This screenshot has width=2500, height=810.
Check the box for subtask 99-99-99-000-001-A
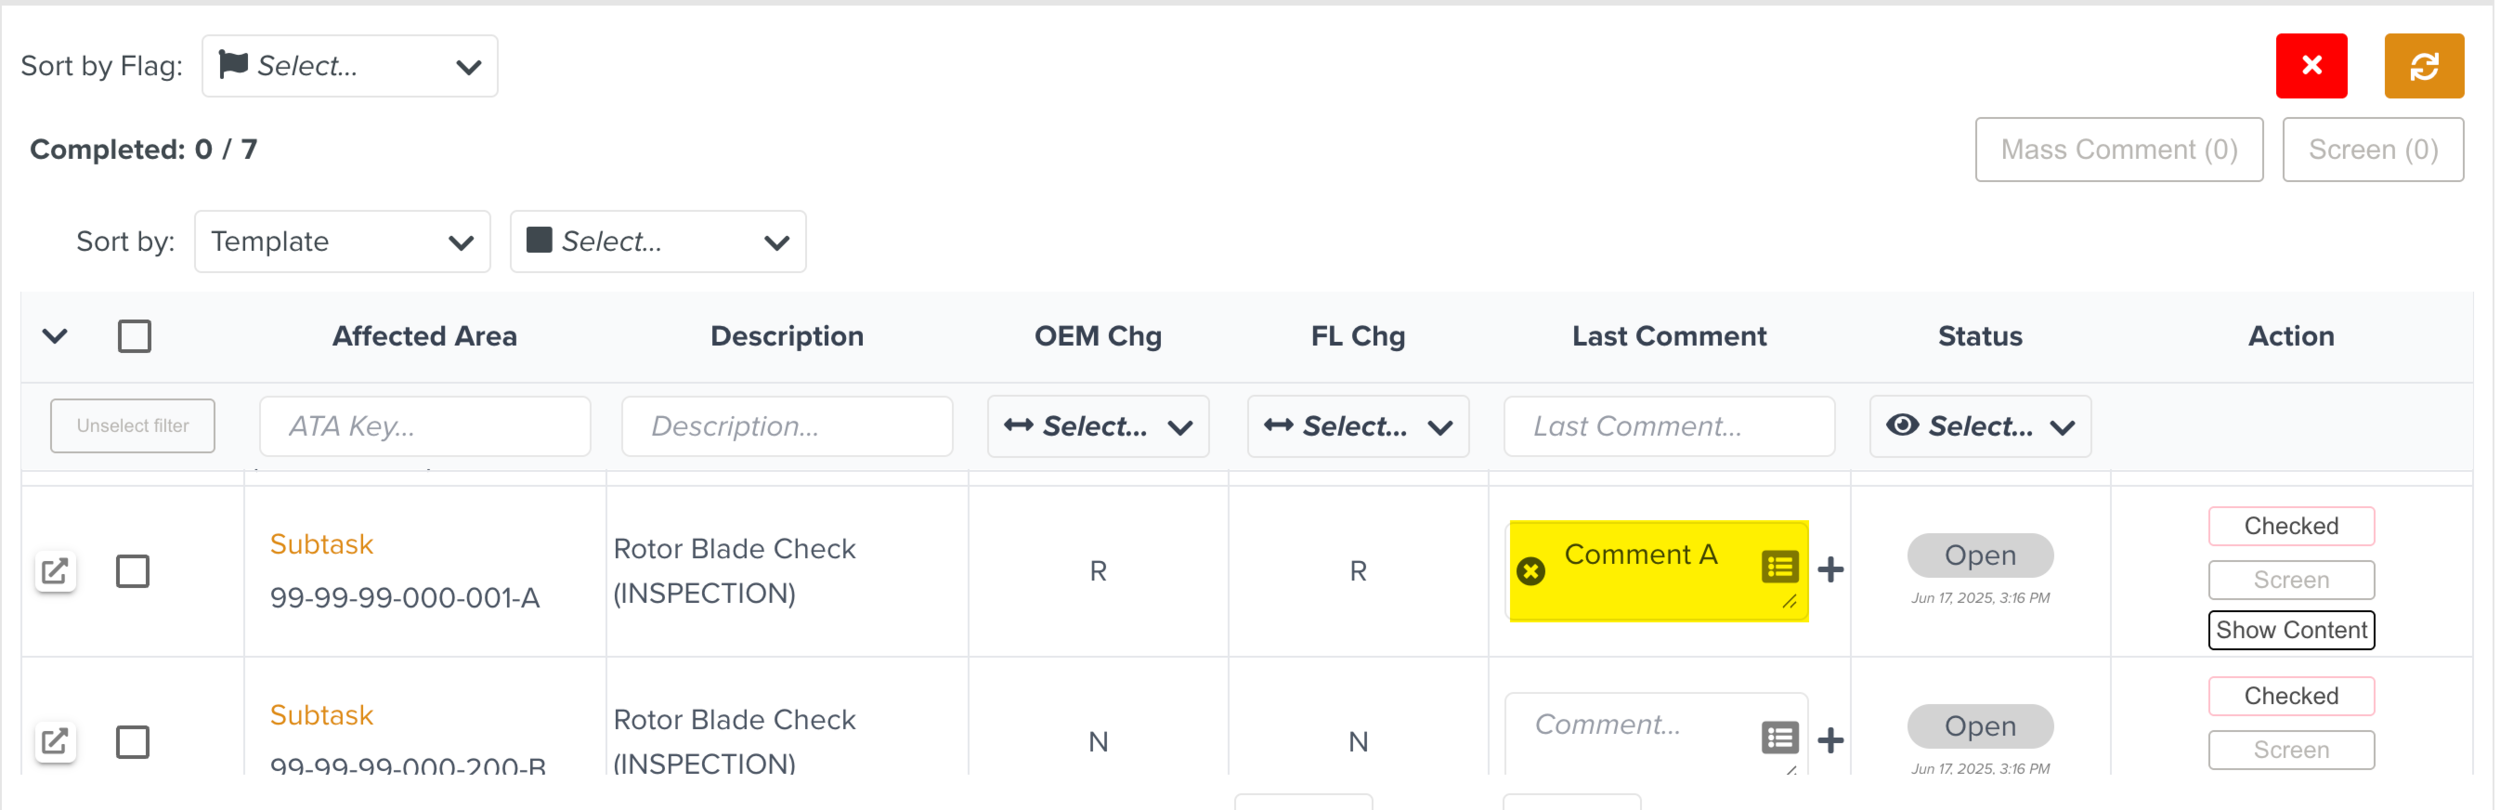point(132,571)
